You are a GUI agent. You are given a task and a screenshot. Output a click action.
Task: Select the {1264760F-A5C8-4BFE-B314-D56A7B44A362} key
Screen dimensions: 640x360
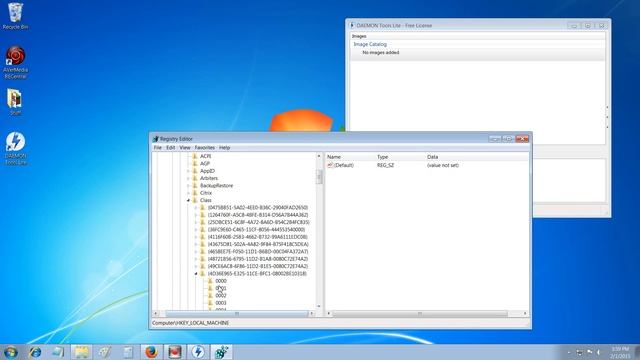coord(258,215)
